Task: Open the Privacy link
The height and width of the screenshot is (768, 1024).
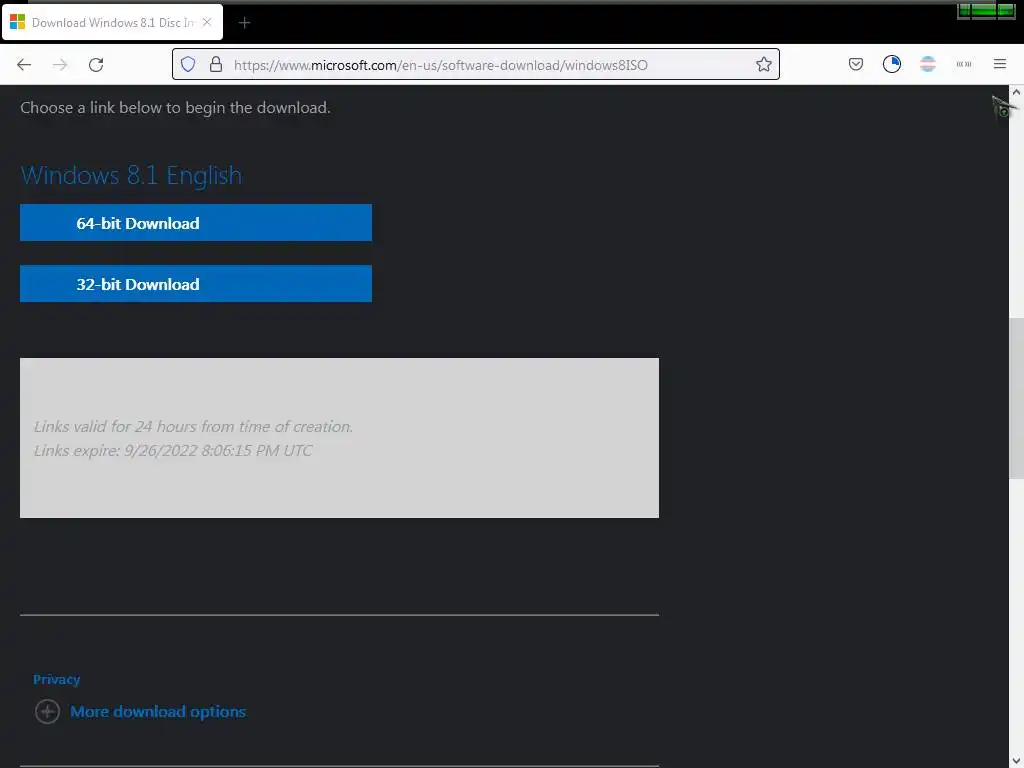Action: click(x=57, y=679)
